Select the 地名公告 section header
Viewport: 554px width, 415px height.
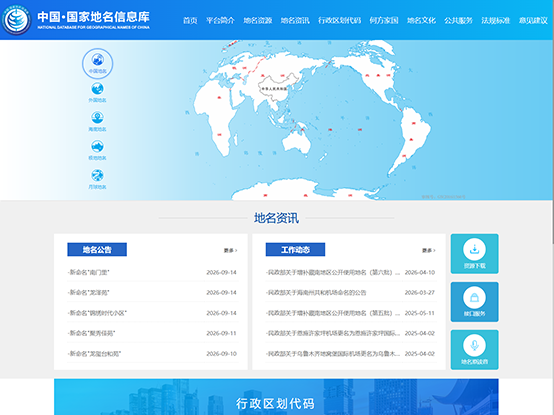97,250
